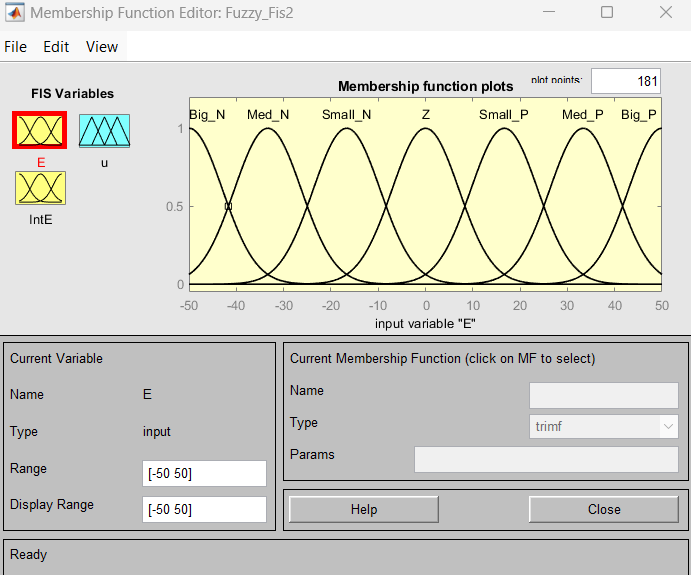Open the File menu
Image resolution: width=691 pixels, height=575 pixels.
tap(15, 47)
